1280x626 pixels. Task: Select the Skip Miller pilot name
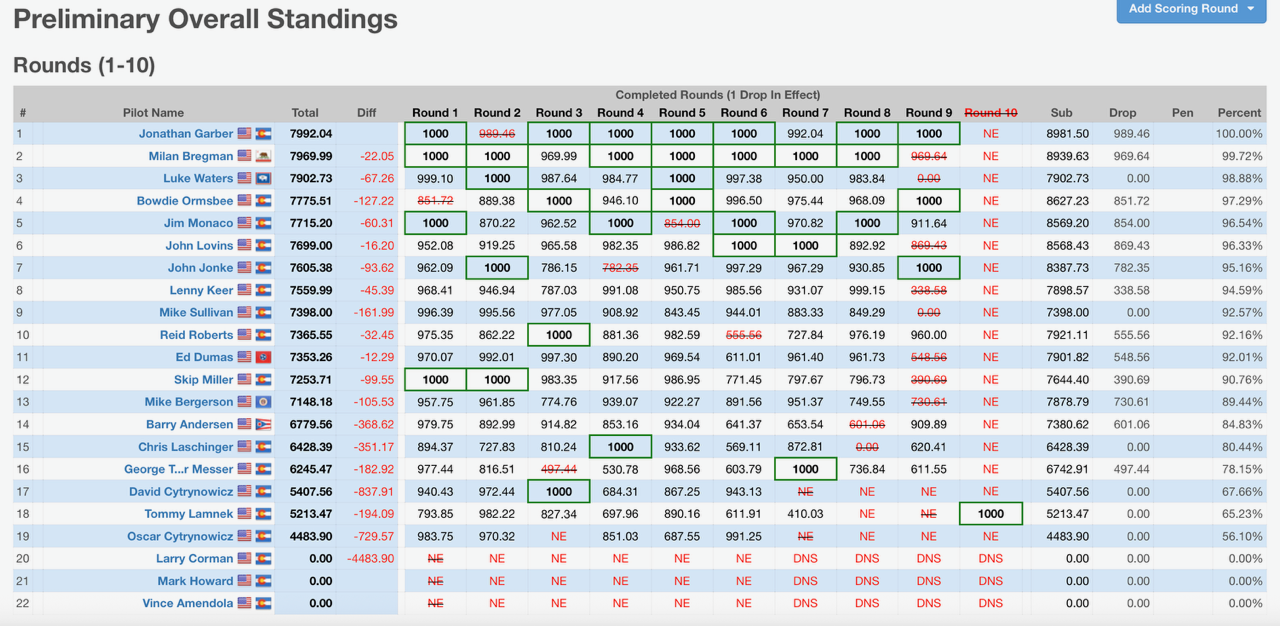[x=203, y=380]
